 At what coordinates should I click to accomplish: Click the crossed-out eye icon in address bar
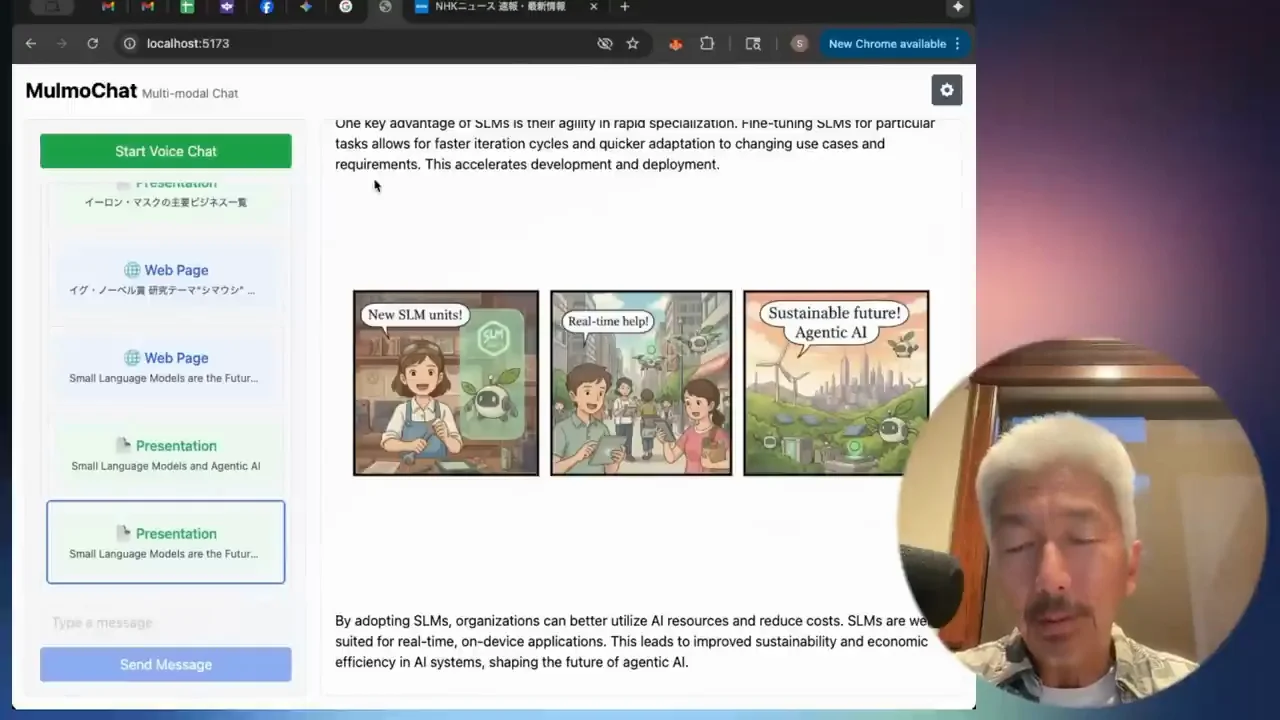(x=605, y=44)
